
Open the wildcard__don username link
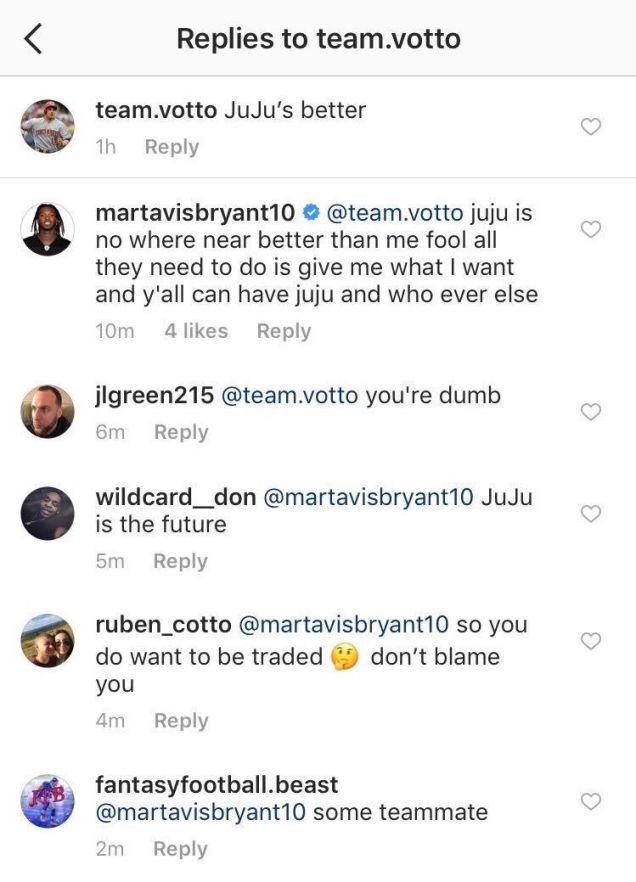pyautogui.click(x=174, y=497)
